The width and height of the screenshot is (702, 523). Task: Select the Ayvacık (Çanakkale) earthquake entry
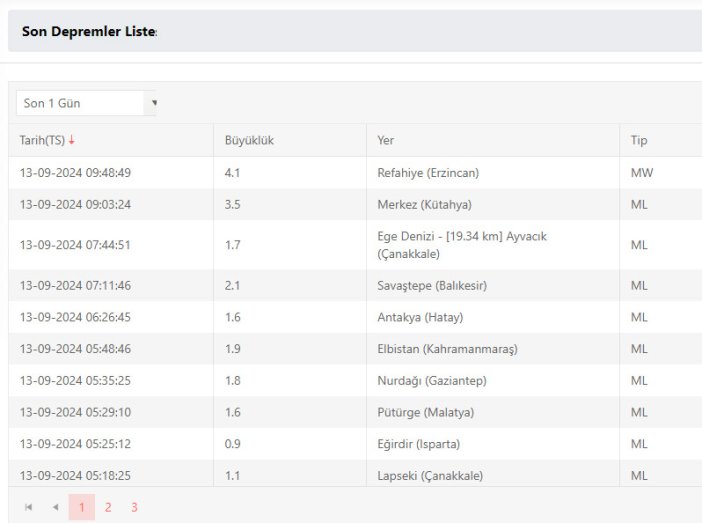[x=462, y=245]
